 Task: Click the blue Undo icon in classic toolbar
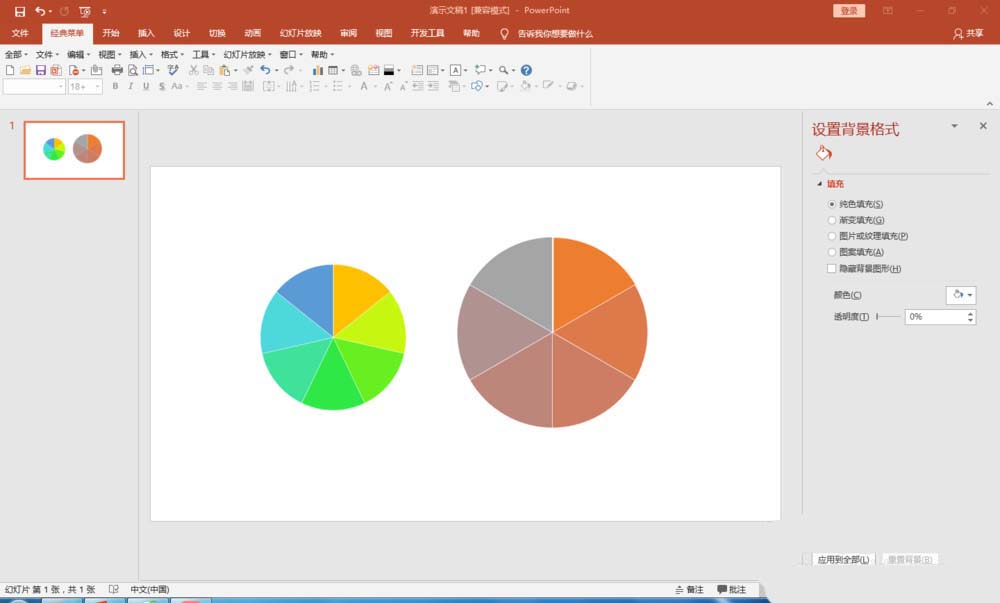[x=265, y=70]
